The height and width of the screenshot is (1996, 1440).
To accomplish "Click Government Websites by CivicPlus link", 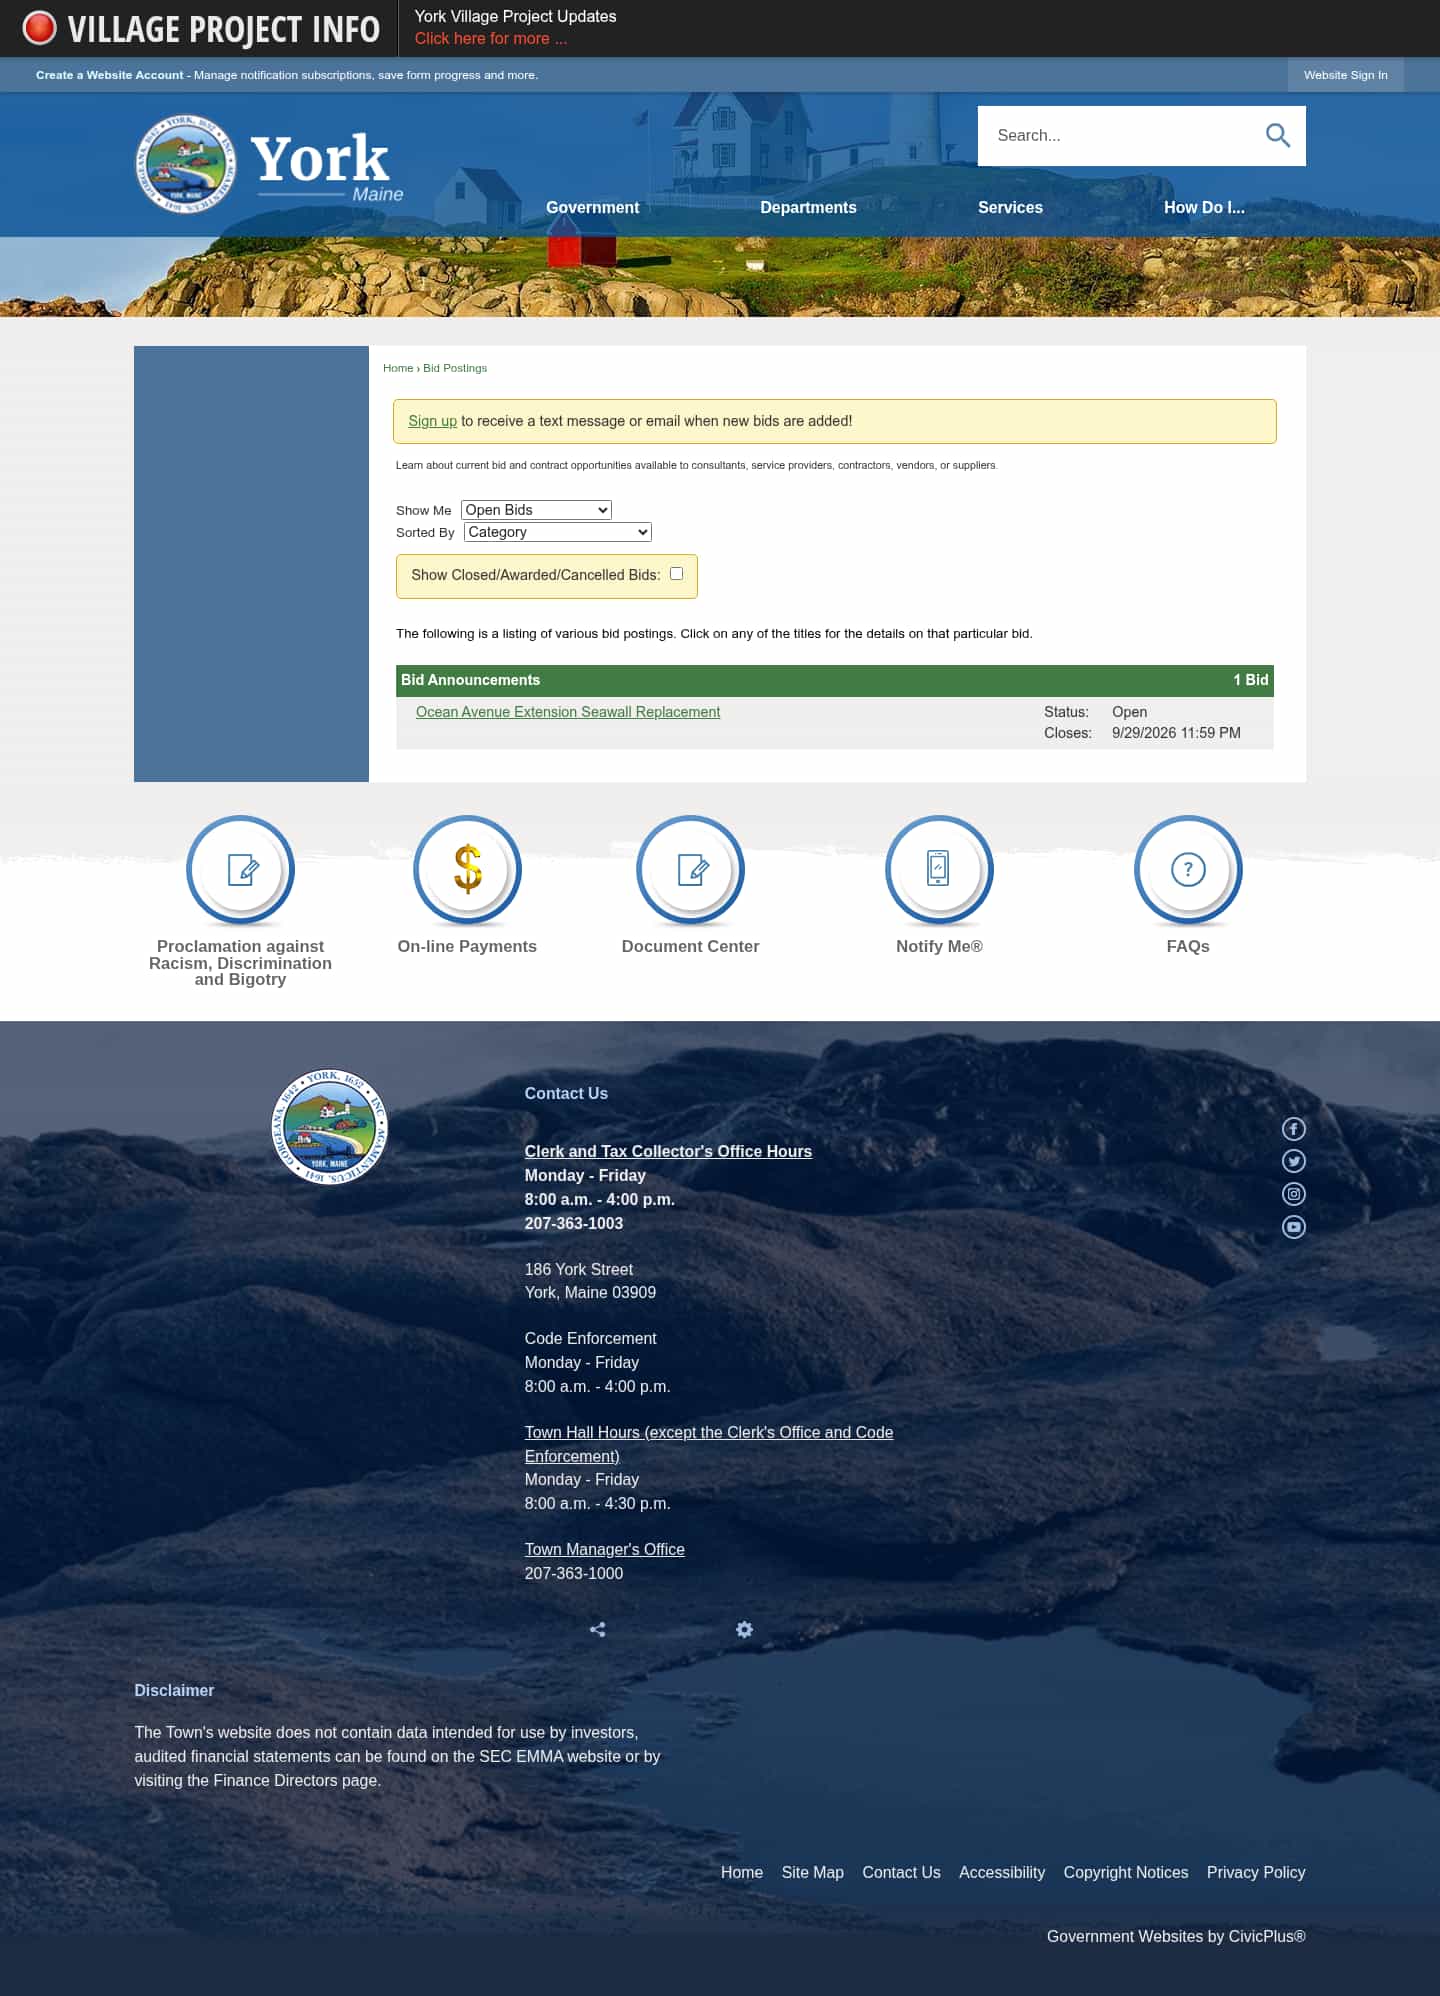I will pos(1176,1936).
